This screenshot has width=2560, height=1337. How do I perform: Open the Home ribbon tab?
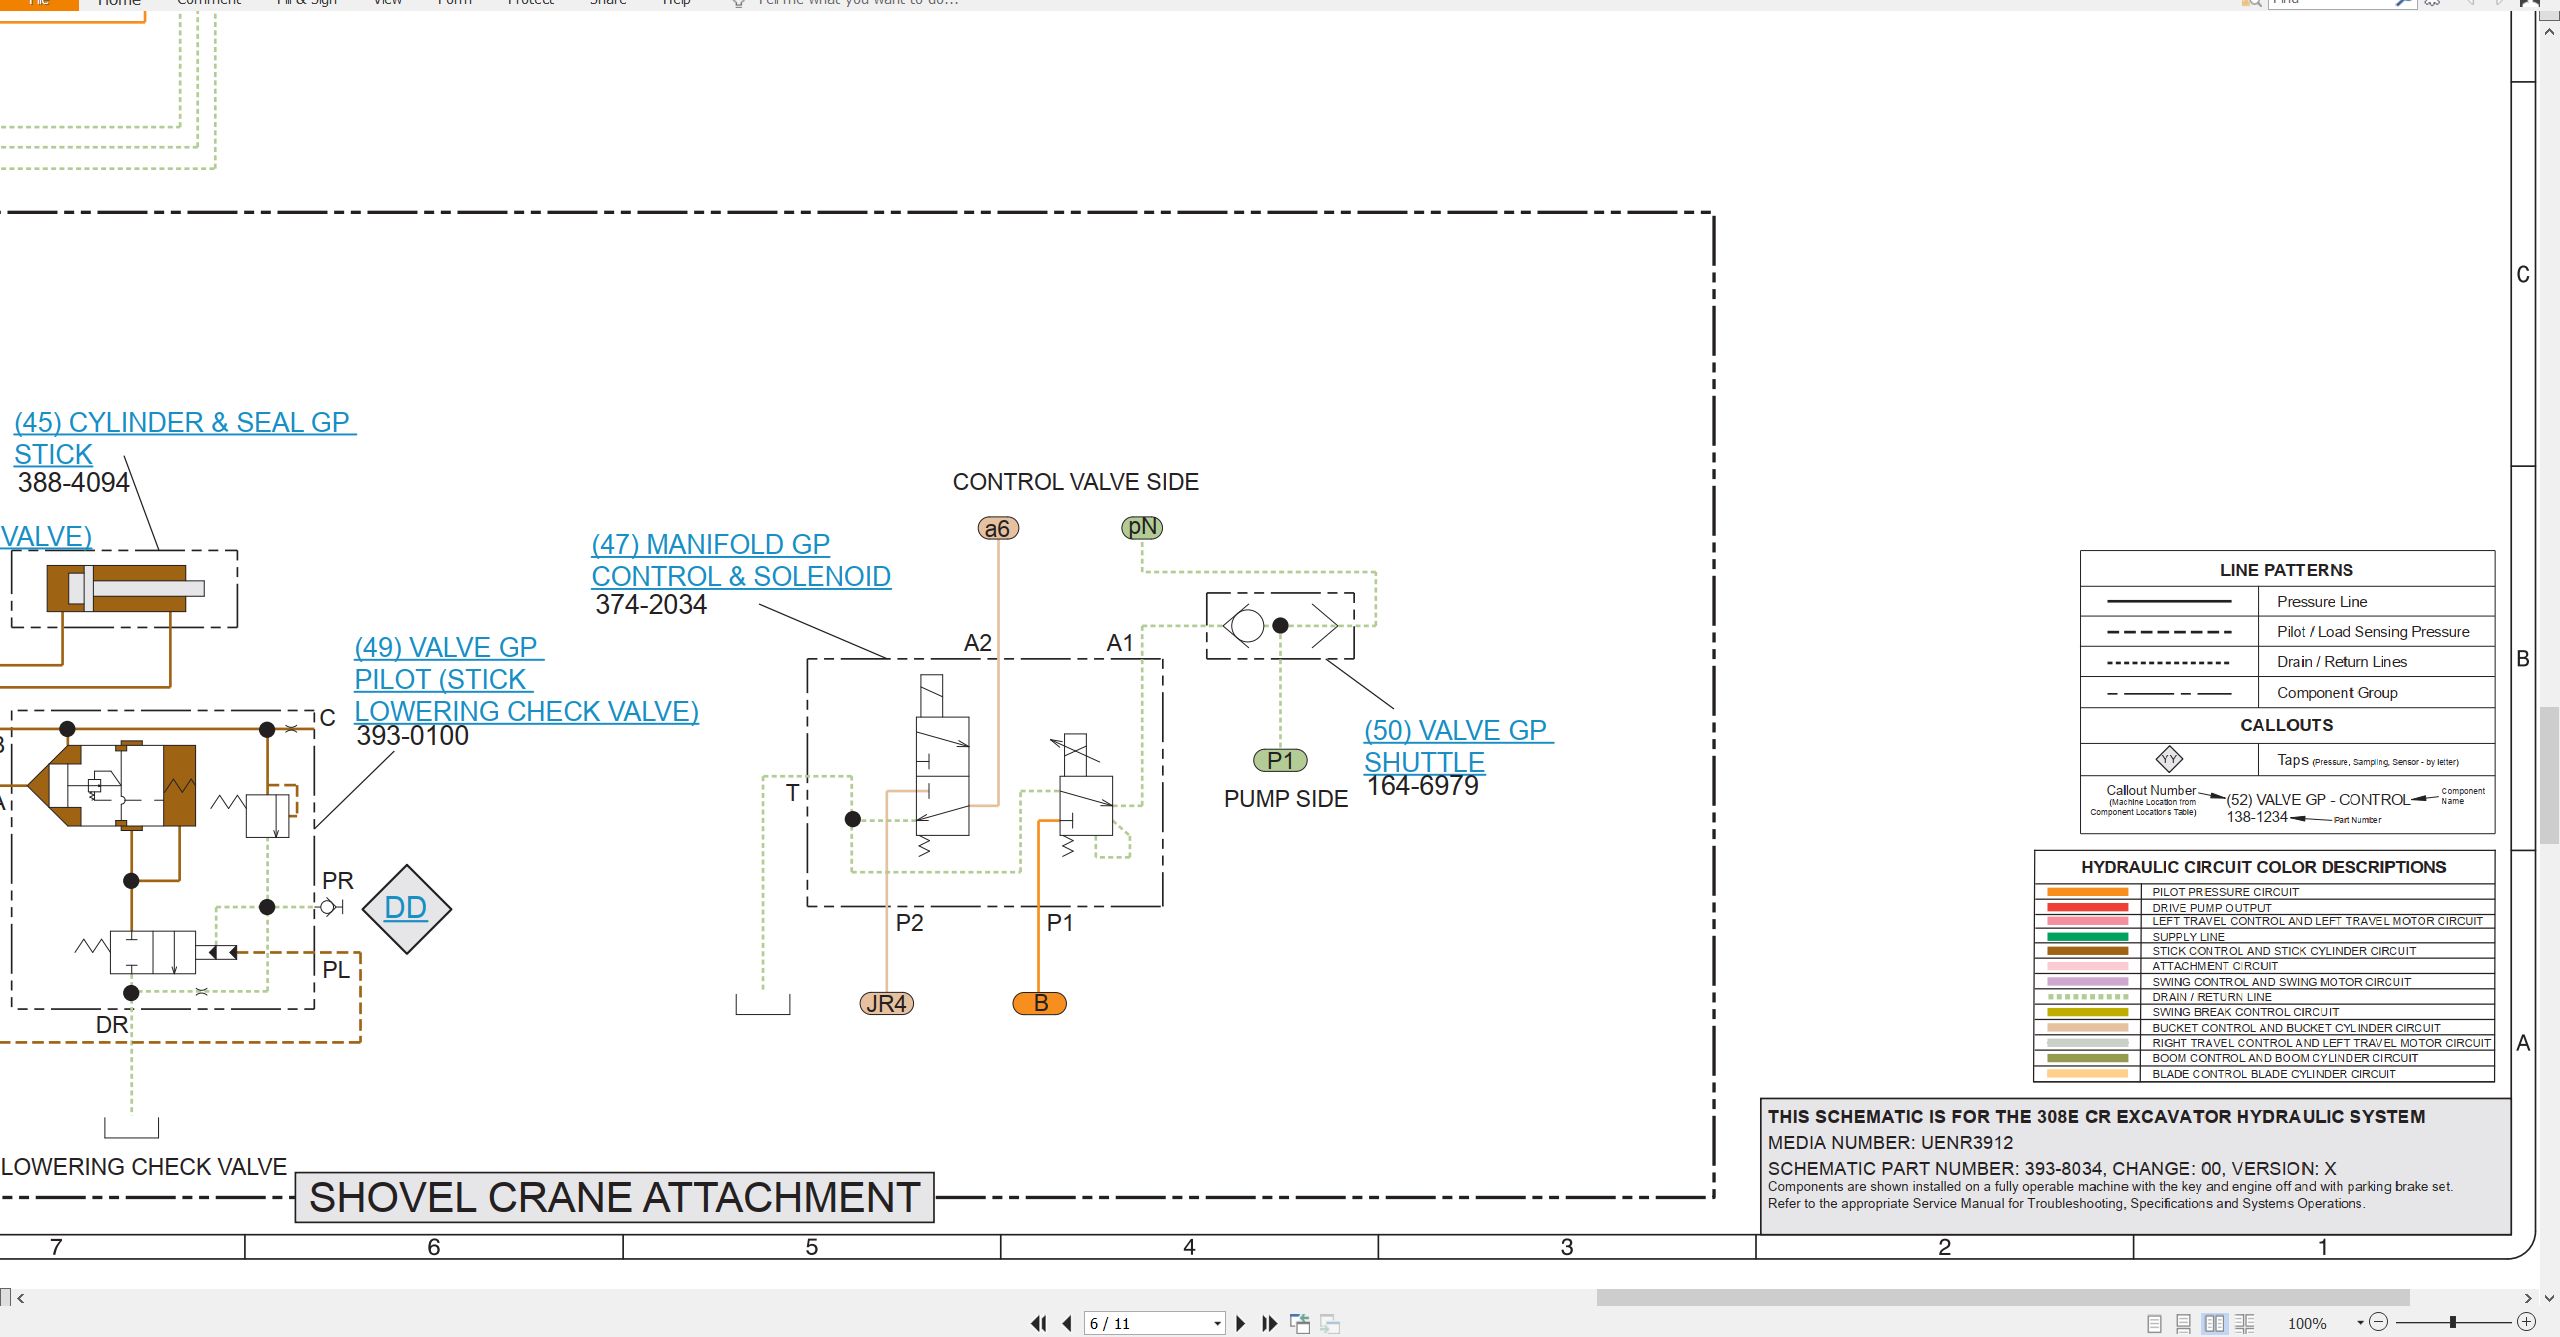119,3
